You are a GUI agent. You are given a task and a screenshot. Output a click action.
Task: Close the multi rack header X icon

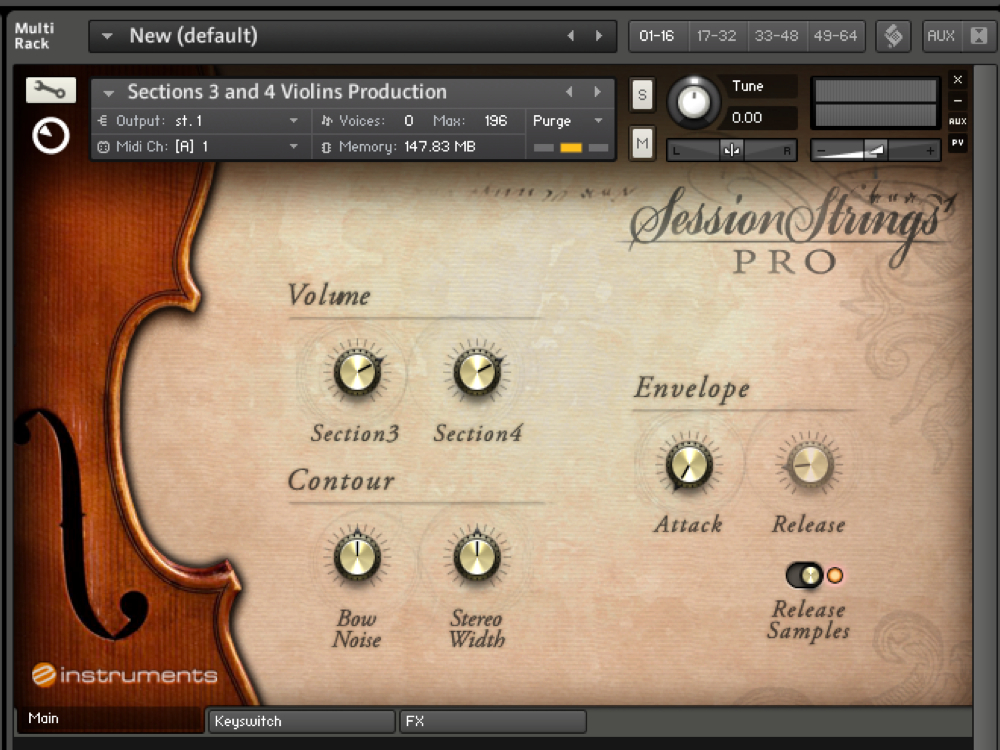tap(979, 36)
